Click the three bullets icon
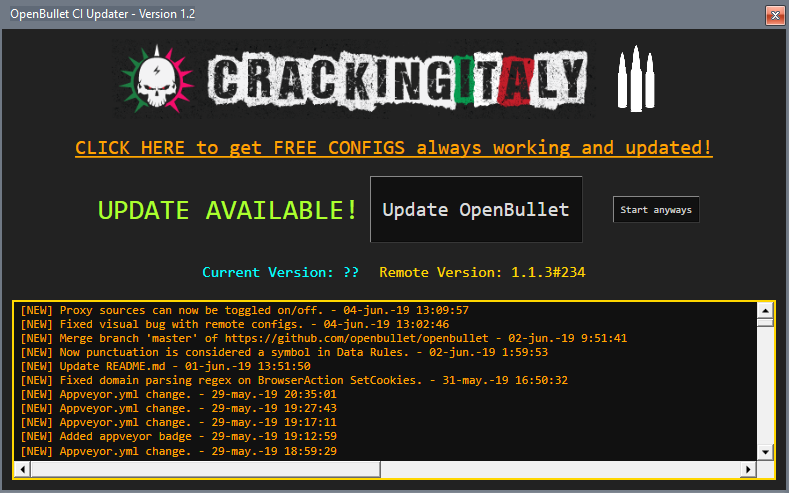The height and width of the screenshot is (493, 789). click(x=636, y=79)
